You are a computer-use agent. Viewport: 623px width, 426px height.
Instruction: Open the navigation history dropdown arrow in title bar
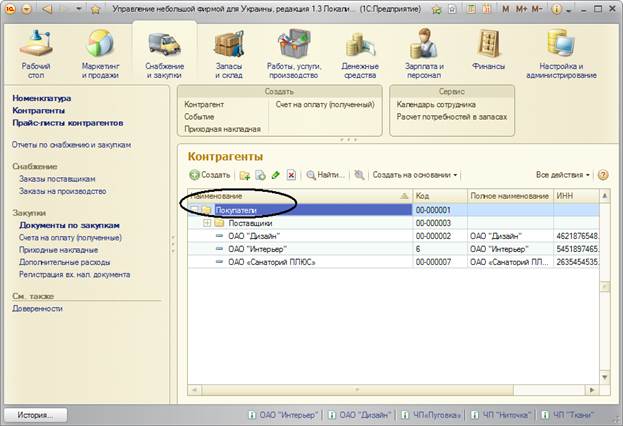coord(79,9)
